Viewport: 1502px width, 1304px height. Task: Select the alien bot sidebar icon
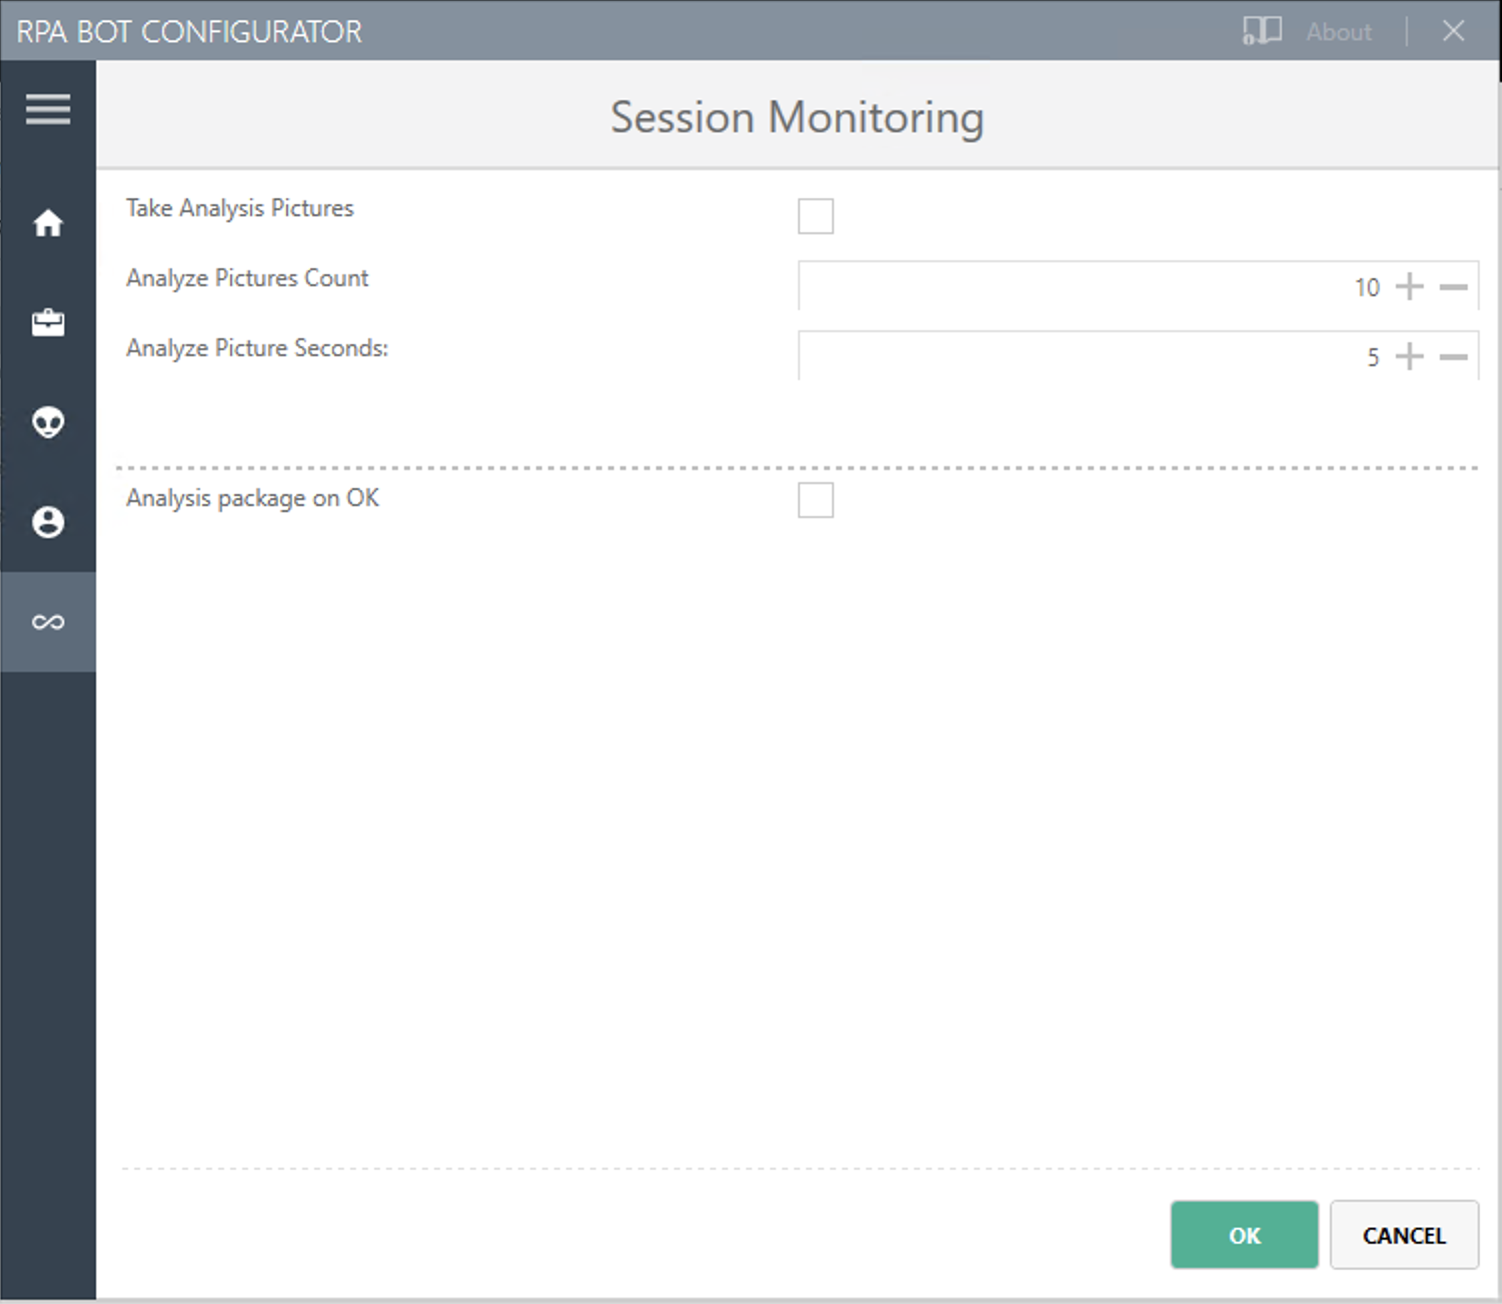click(47, 423)
